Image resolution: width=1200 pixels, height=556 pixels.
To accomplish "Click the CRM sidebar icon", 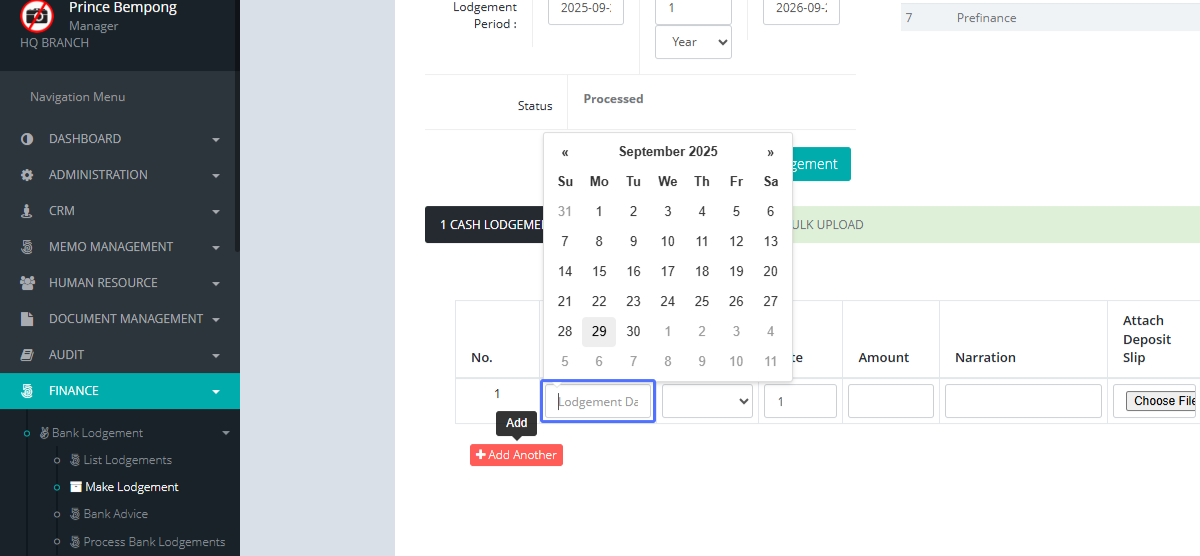I will [x=27, y=211].
